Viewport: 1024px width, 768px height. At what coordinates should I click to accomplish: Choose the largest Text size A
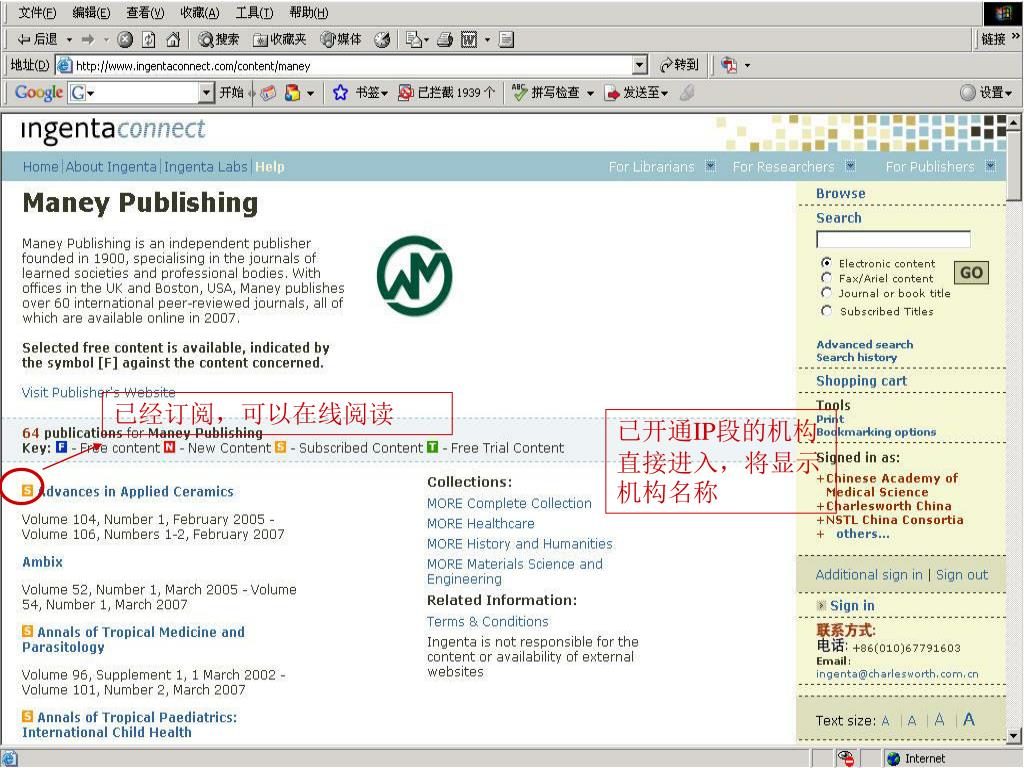[969, 719]
